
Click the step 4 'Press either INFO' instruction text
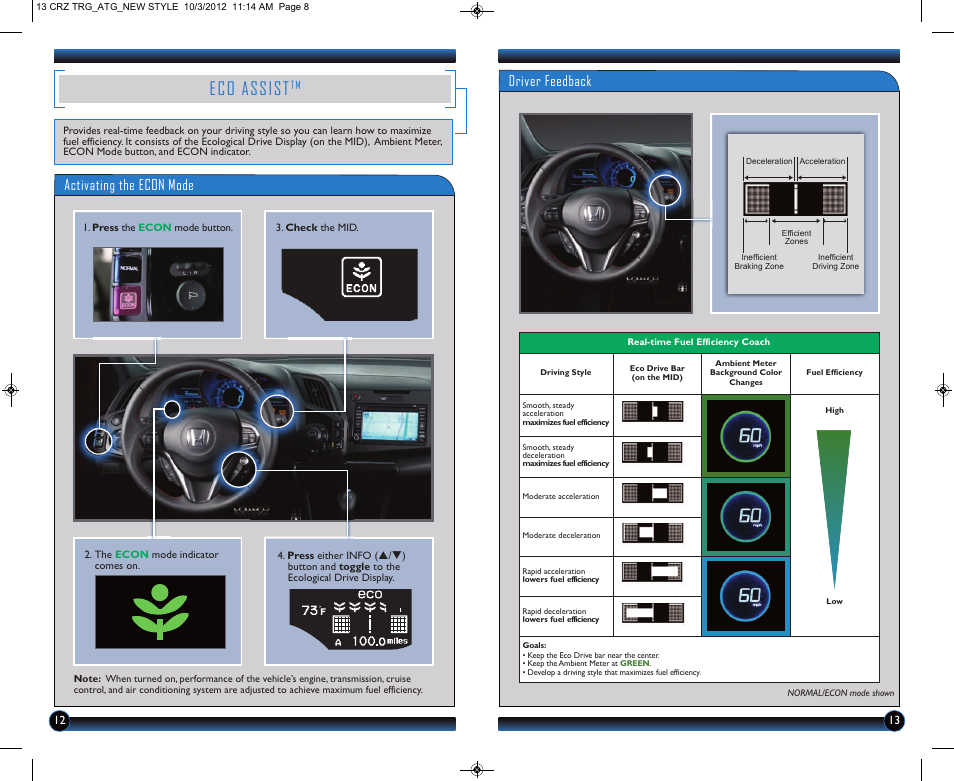tap(341, 566)
